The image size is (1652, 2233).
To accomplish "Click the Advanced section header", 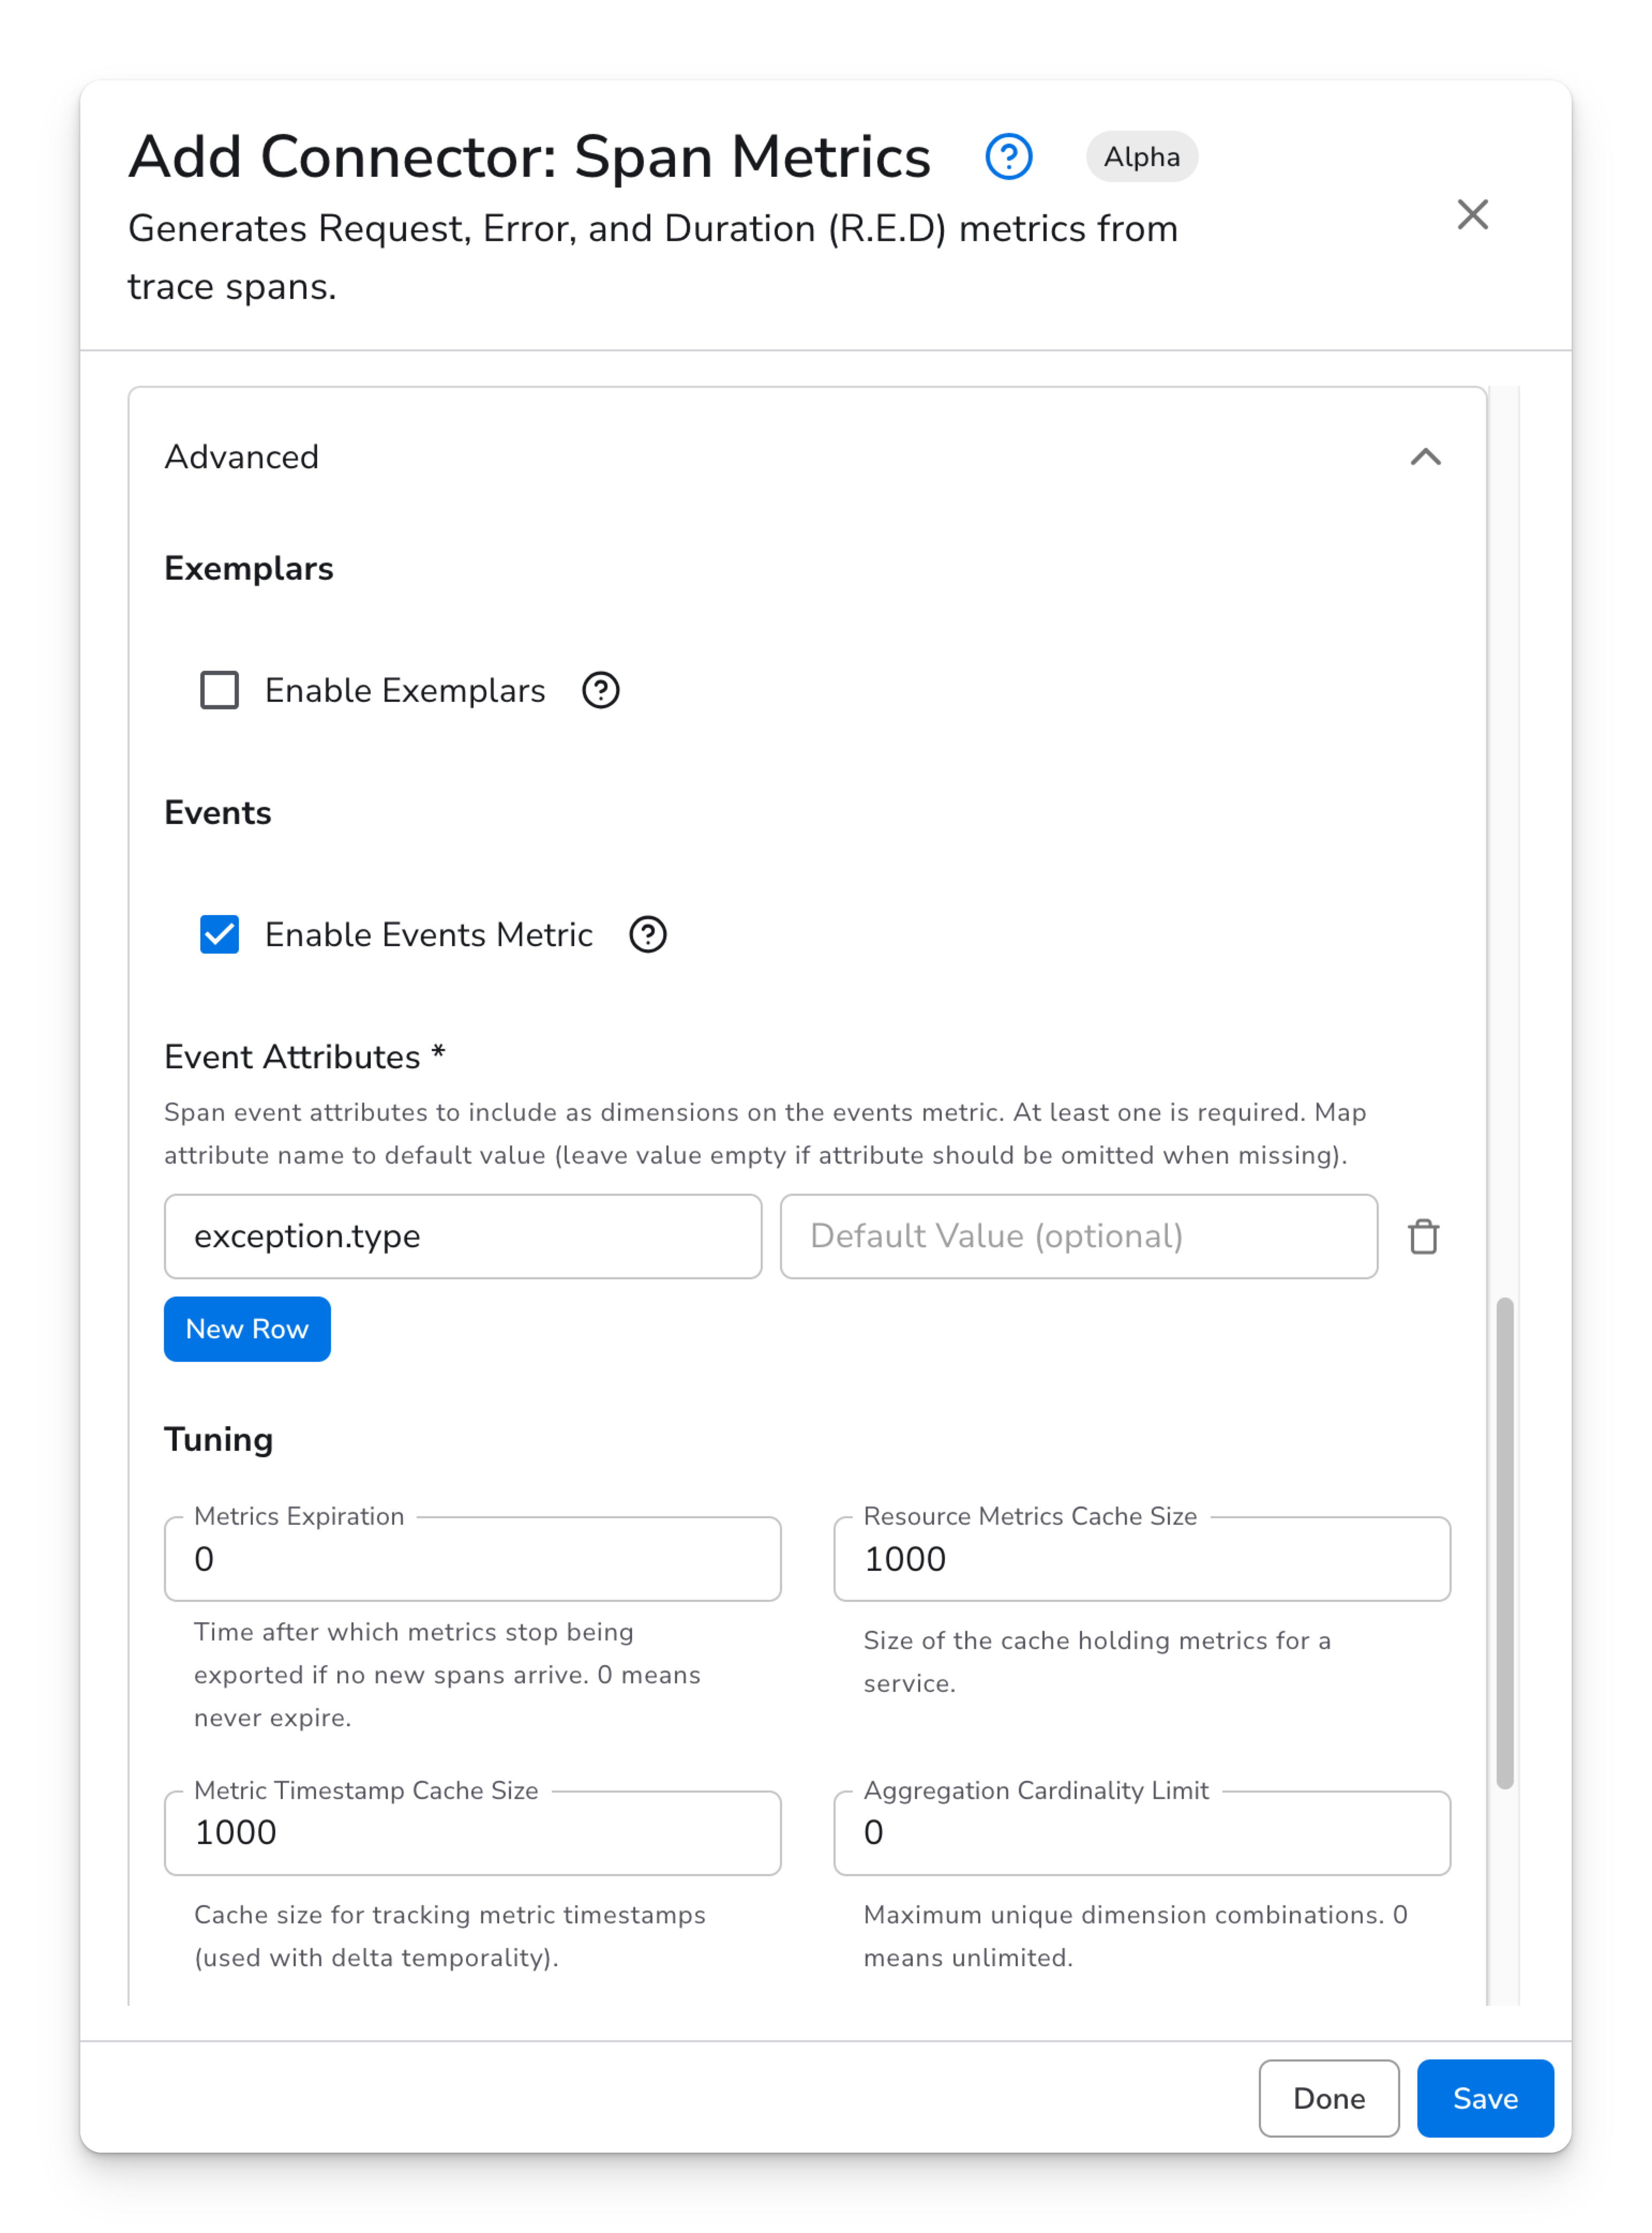I will coord(241,457).
